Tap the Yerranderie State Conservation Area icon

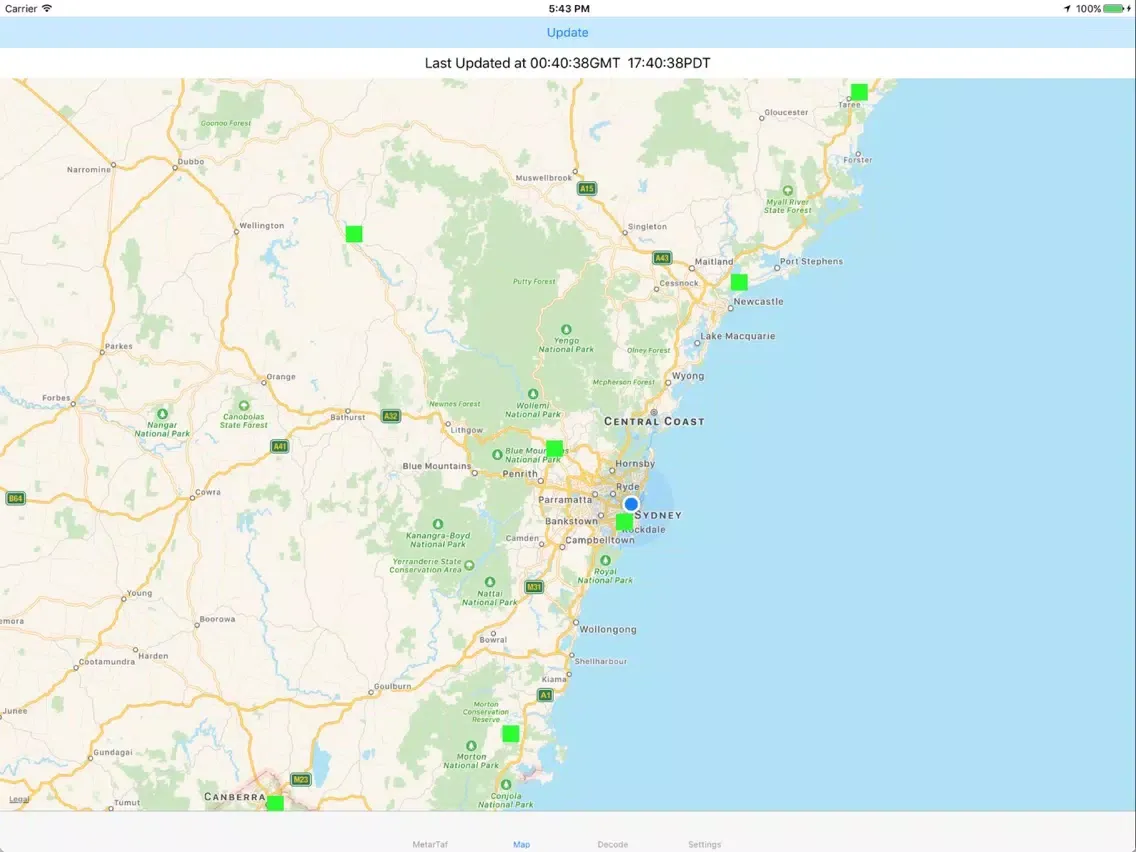pos(469,565)
